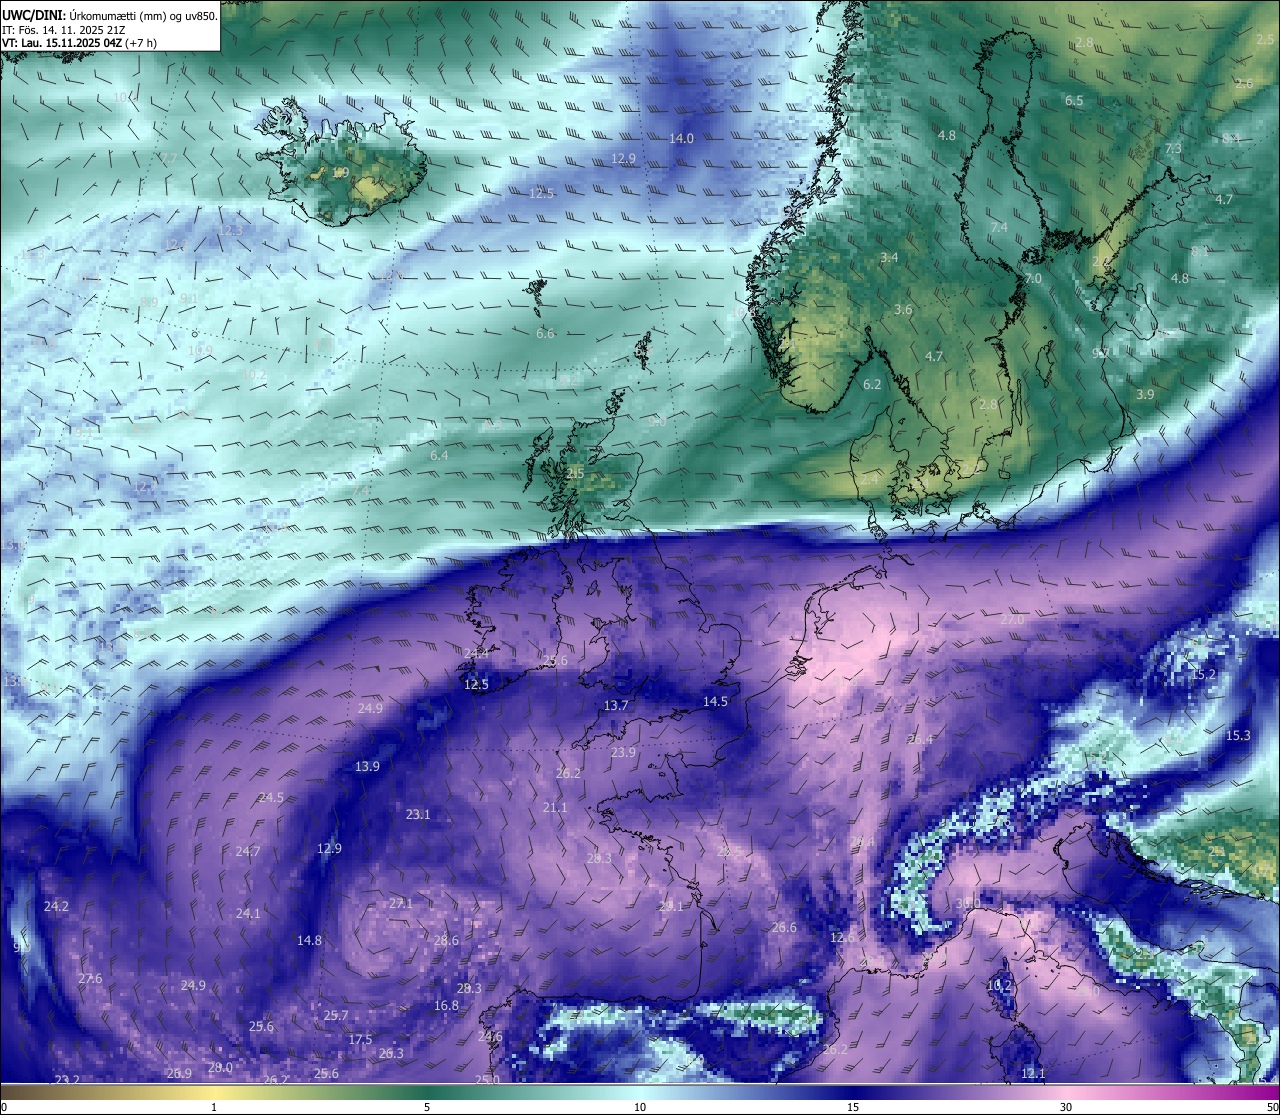
Task: Select the 14.5 value label
Action: [x=715, y=702]
